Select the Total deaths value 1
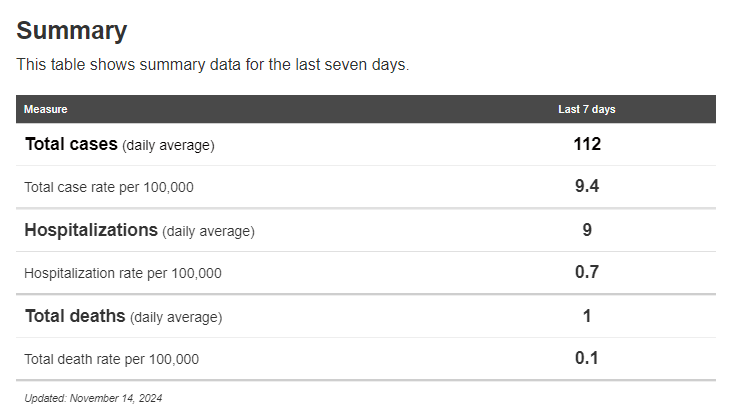 tap(587, 316)
